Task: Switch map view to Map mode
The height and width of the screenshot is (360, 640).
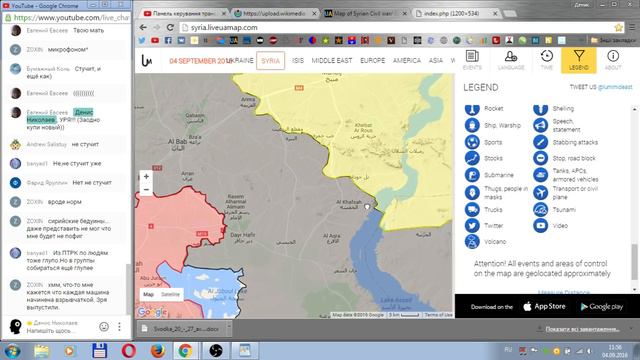Action: (148, 294)
